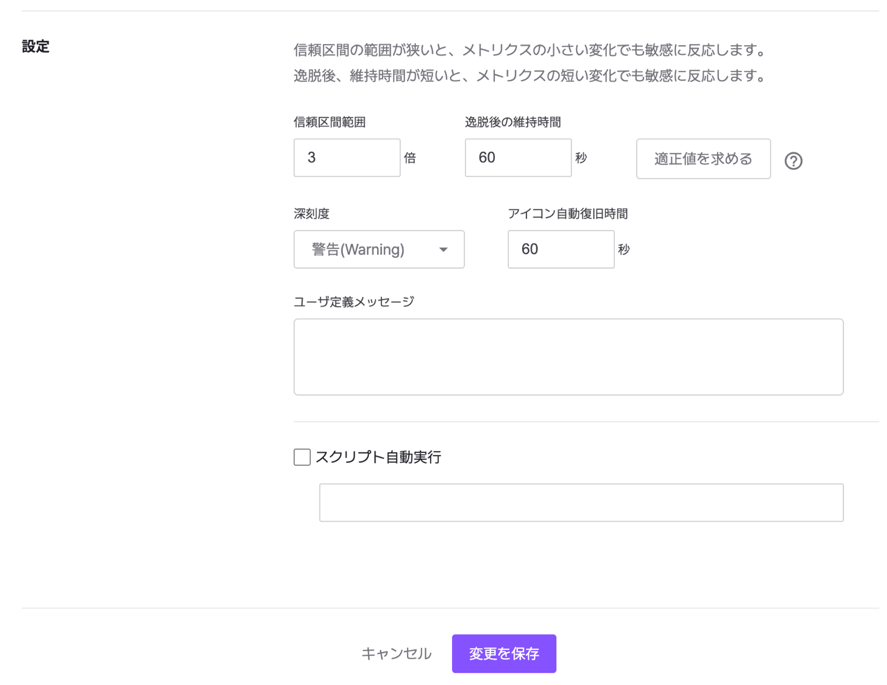The width and height of the screenshot is (887, 685).
Task: Click the スクリプト自動実行 label text
Action: 378,457
